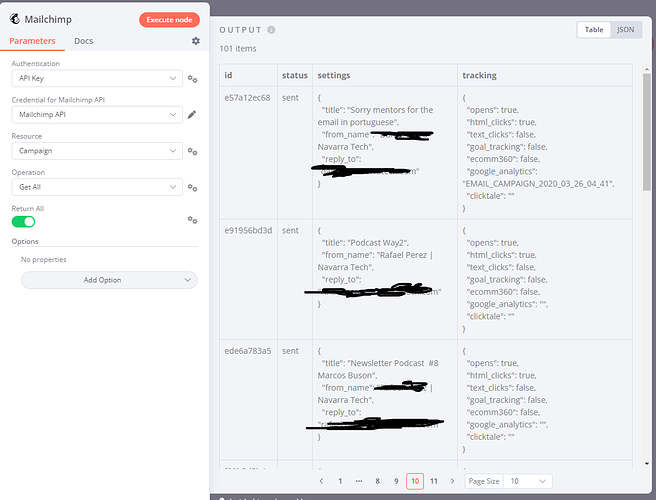Select Table output view
Image resolution: width=656 pixels, height=500 pixels.
point(594,30)
